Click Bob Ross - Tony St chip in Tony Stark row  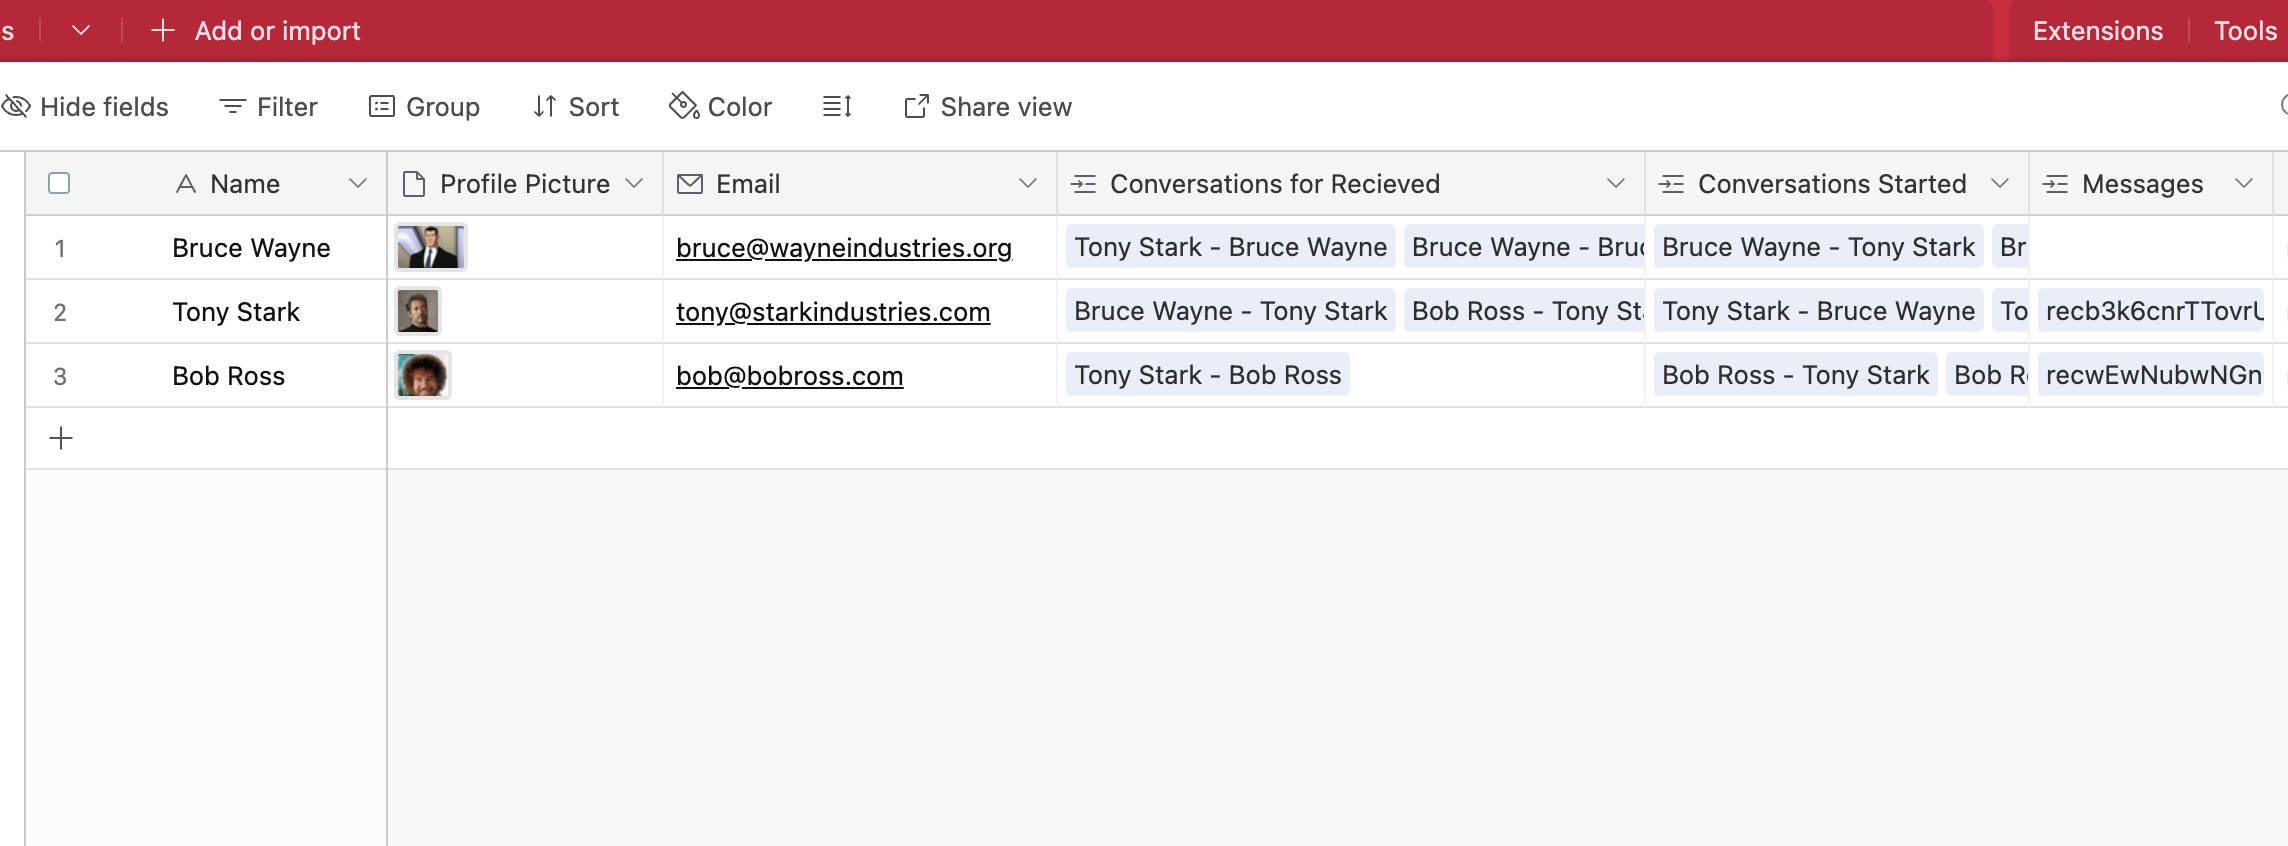point(1524,311)
